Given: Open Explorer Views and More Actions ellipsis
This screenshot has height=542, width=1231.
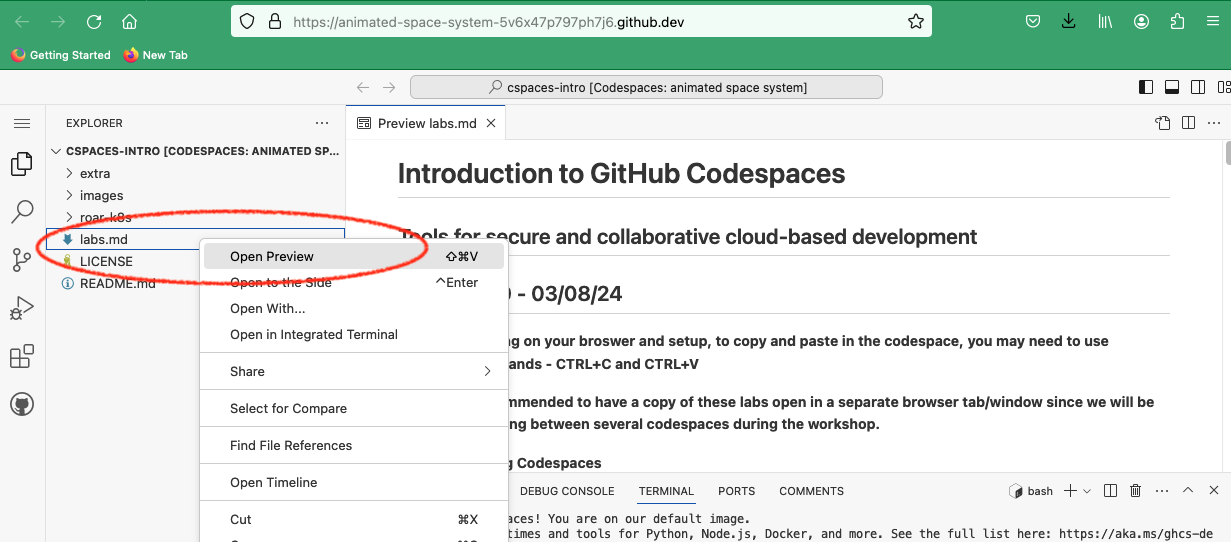Looking at the screenshot, I should [322, 123].
